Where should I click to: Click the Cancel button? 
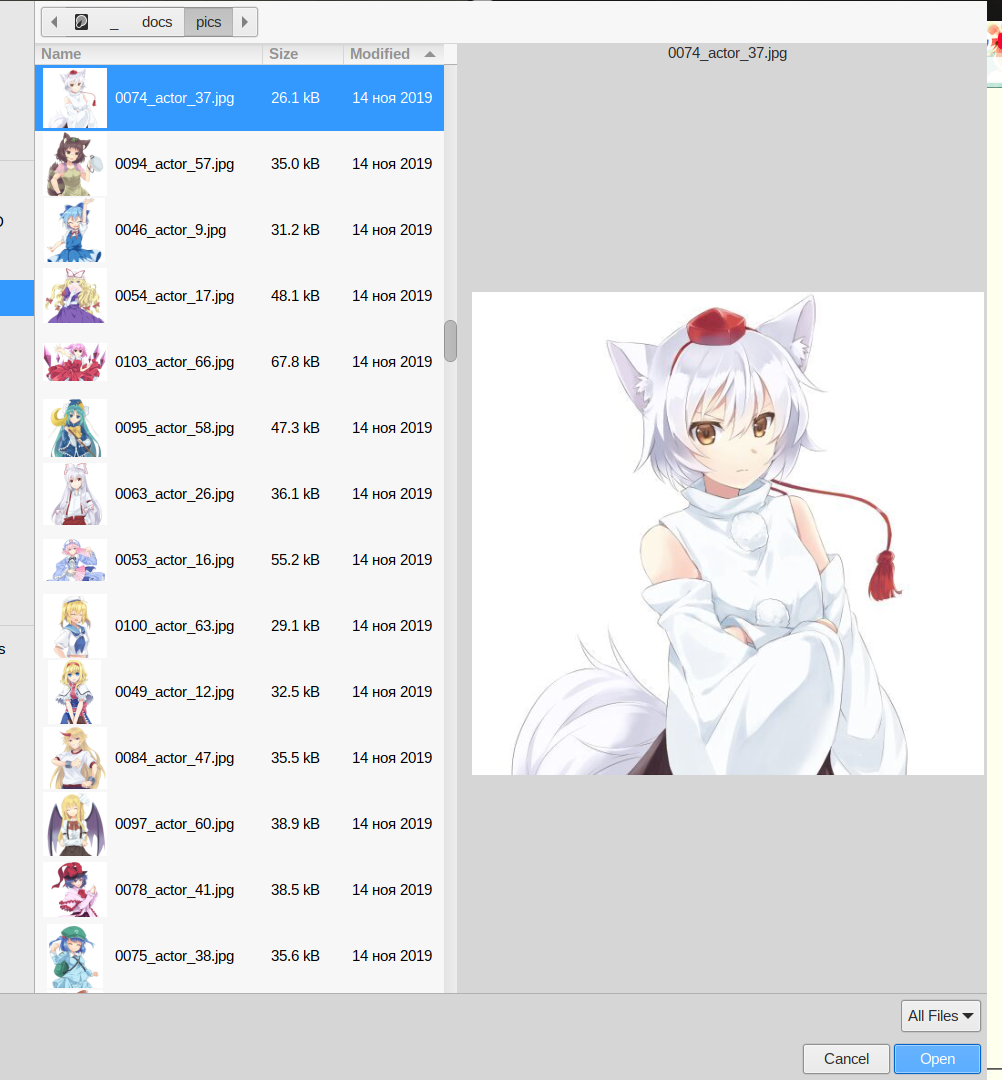[x=846, y=1059]
